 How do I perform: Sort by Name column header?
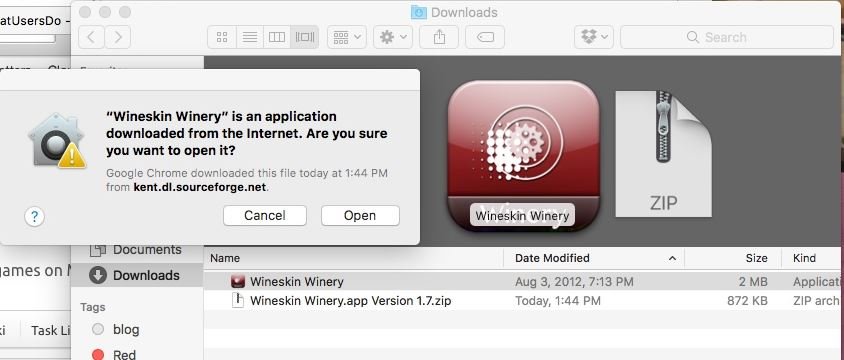[353, 258]
